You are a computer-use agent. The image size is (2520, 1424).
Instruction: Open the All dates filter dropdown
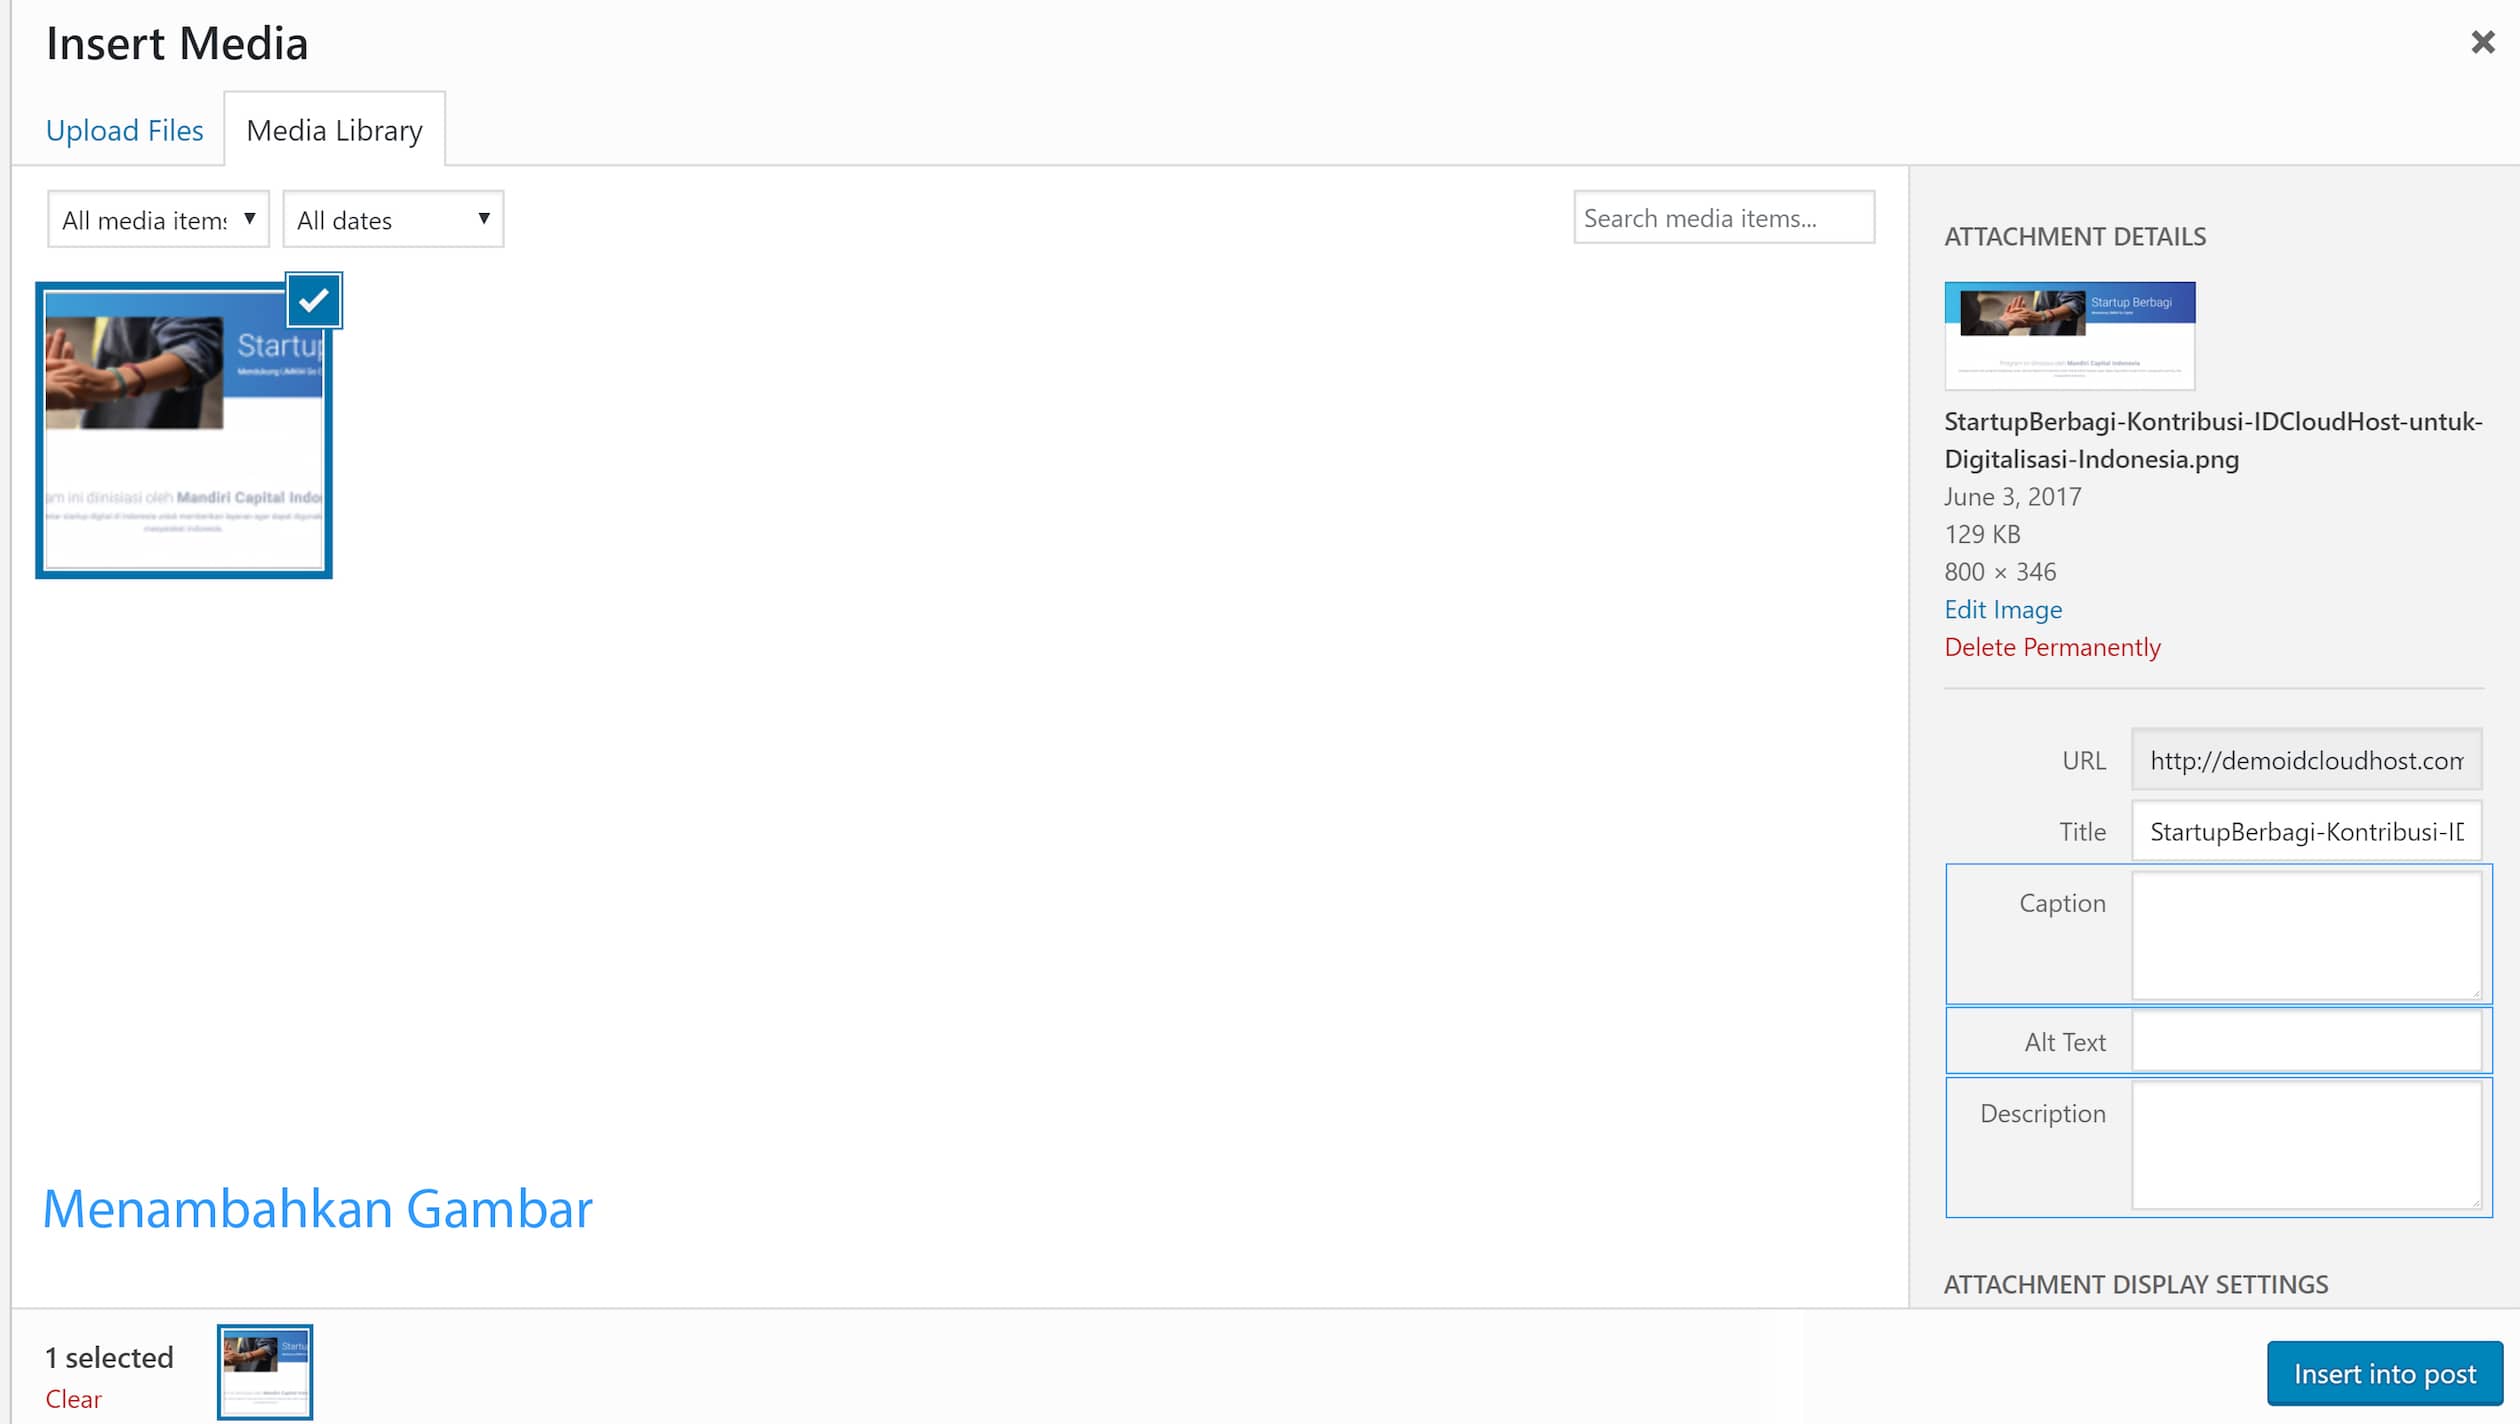coord(392,219)
